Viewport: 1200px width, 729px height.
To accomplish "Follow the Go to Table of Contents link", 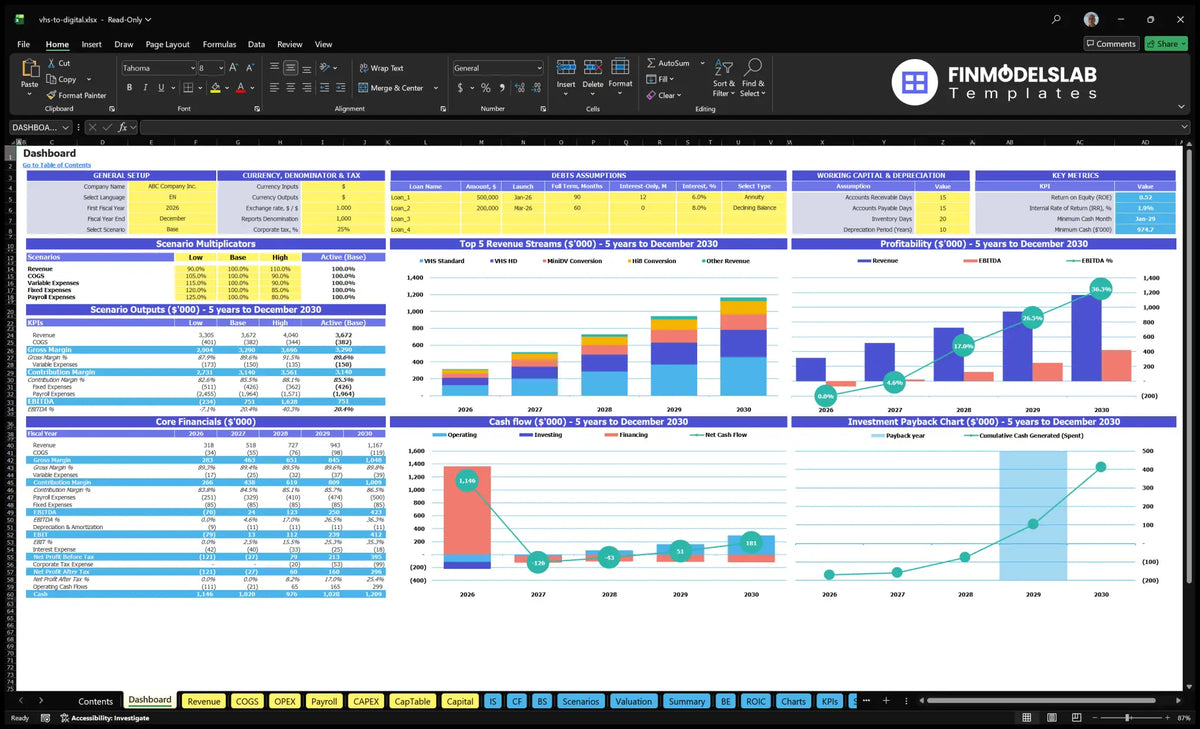I will pos(57,165).
